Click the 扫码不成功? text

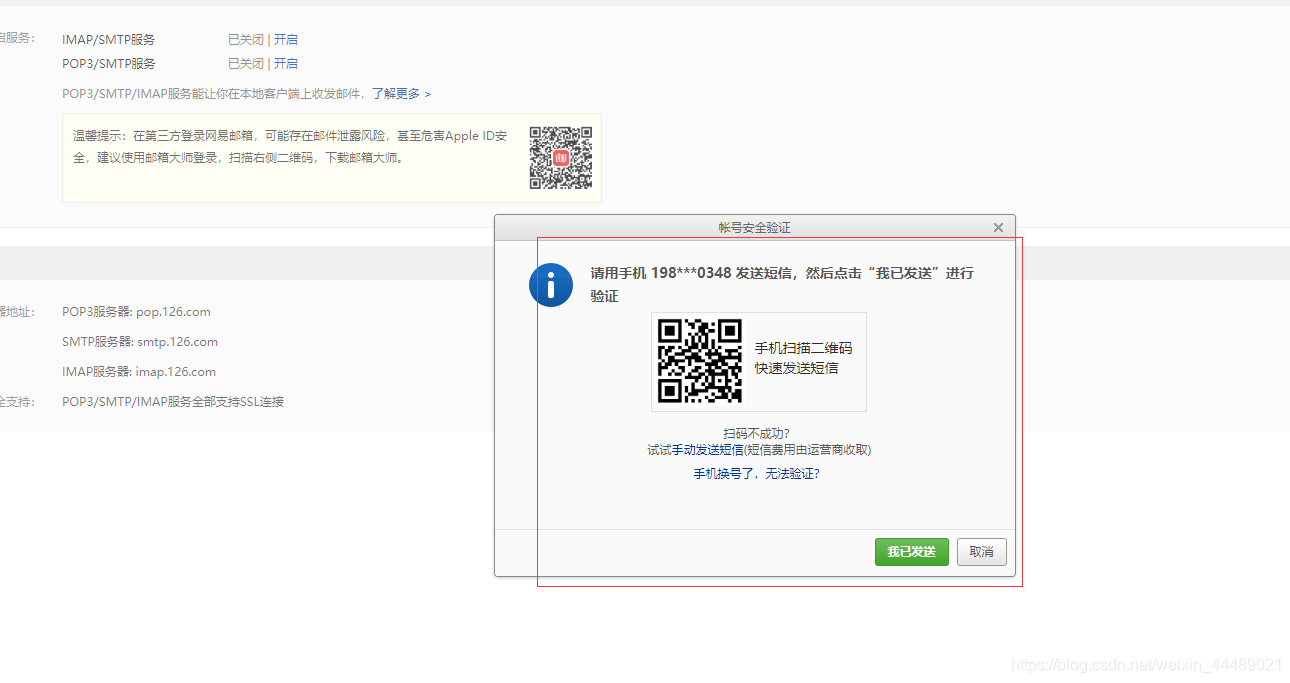click(x=757, y=434)
